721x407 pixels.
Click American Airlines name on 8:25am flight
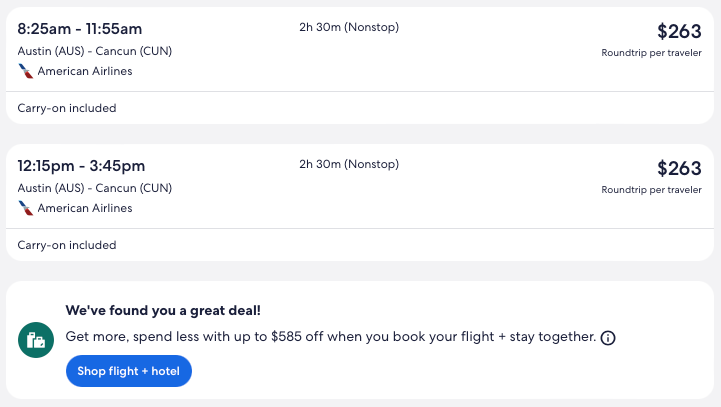[85, 71]
